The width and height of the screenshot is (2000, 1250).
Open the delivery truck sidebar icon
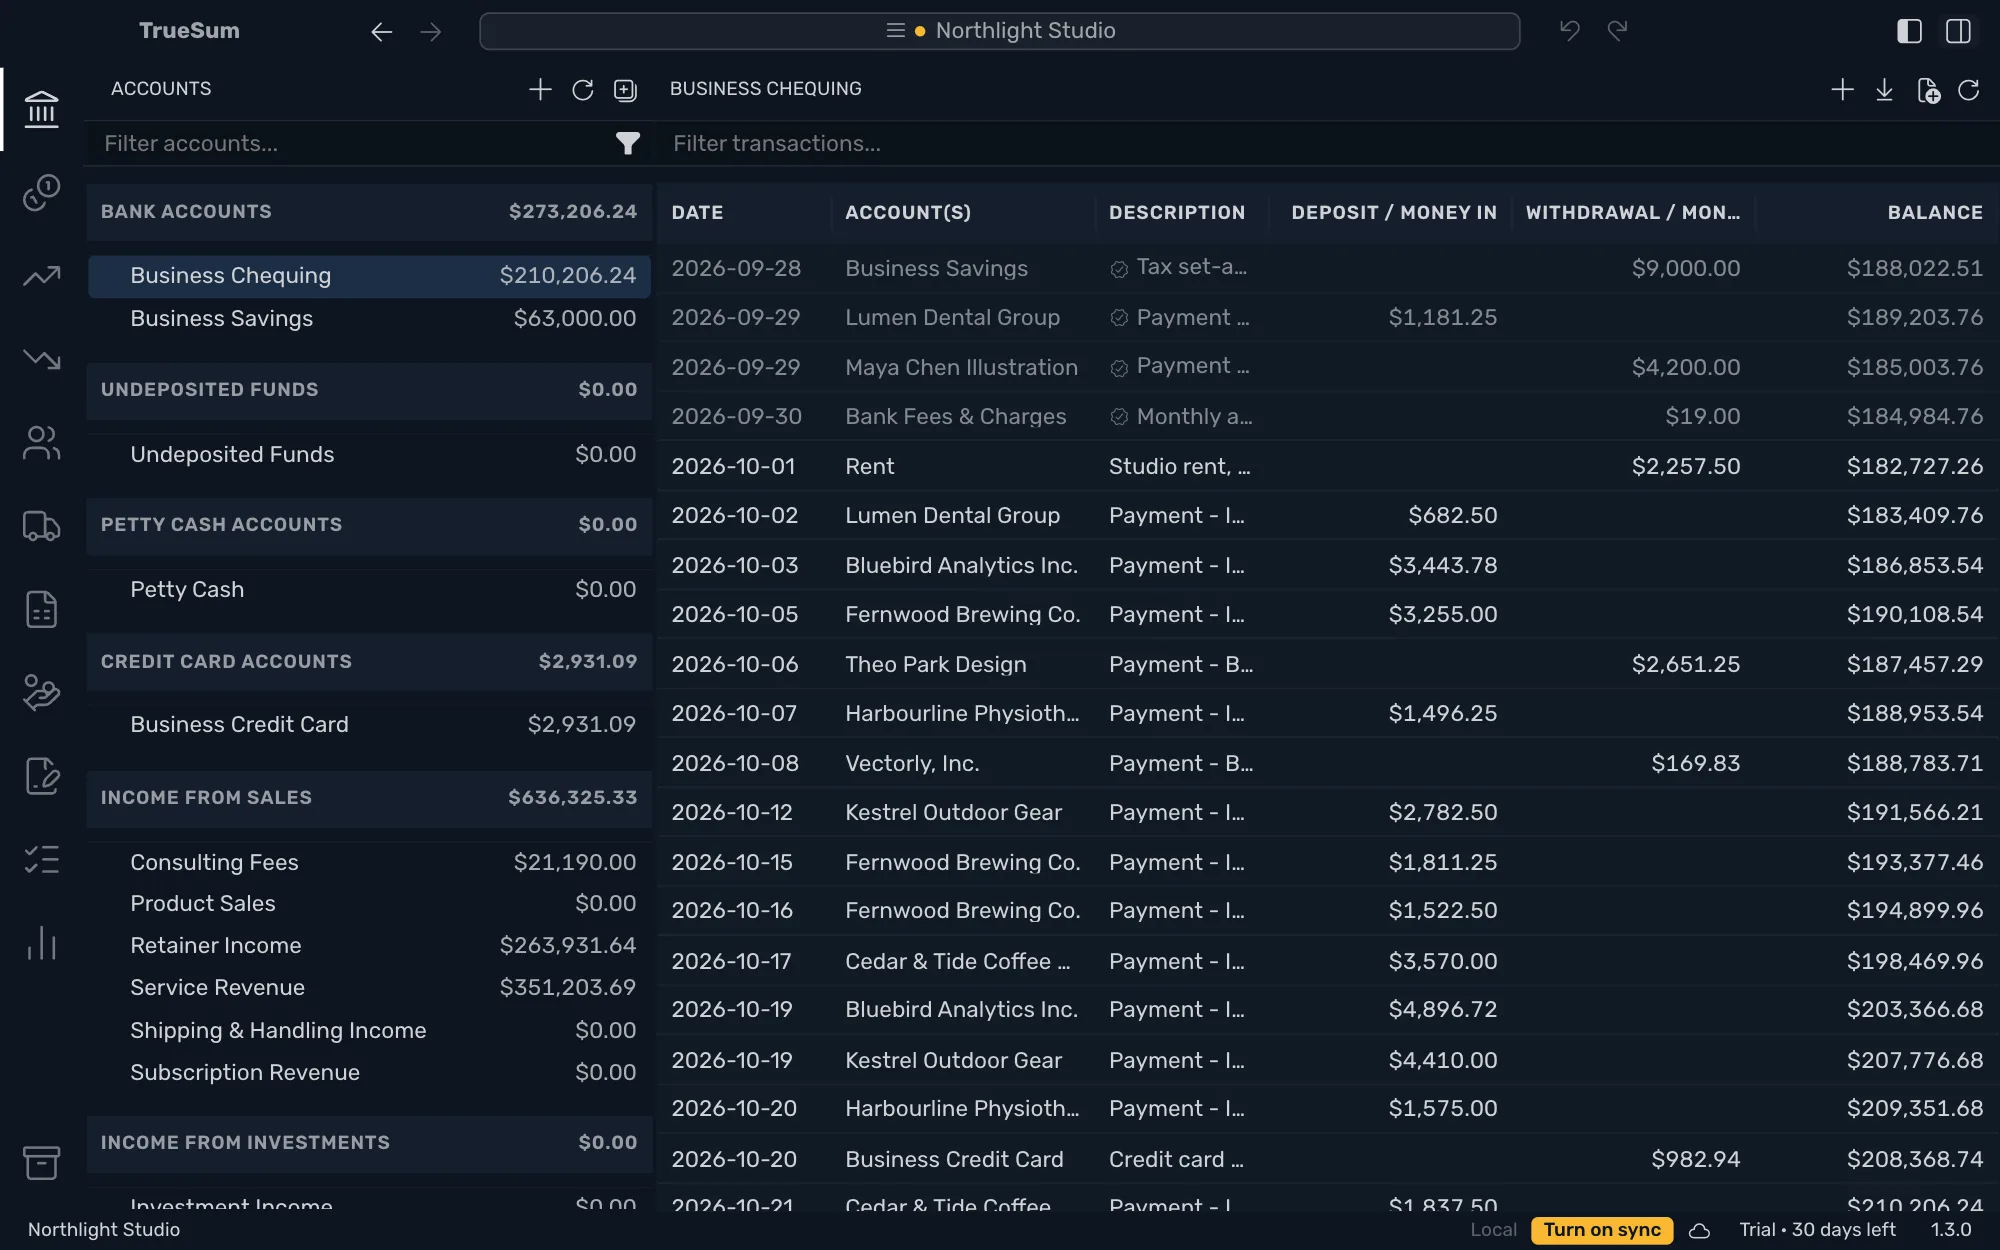click(41, 526)
